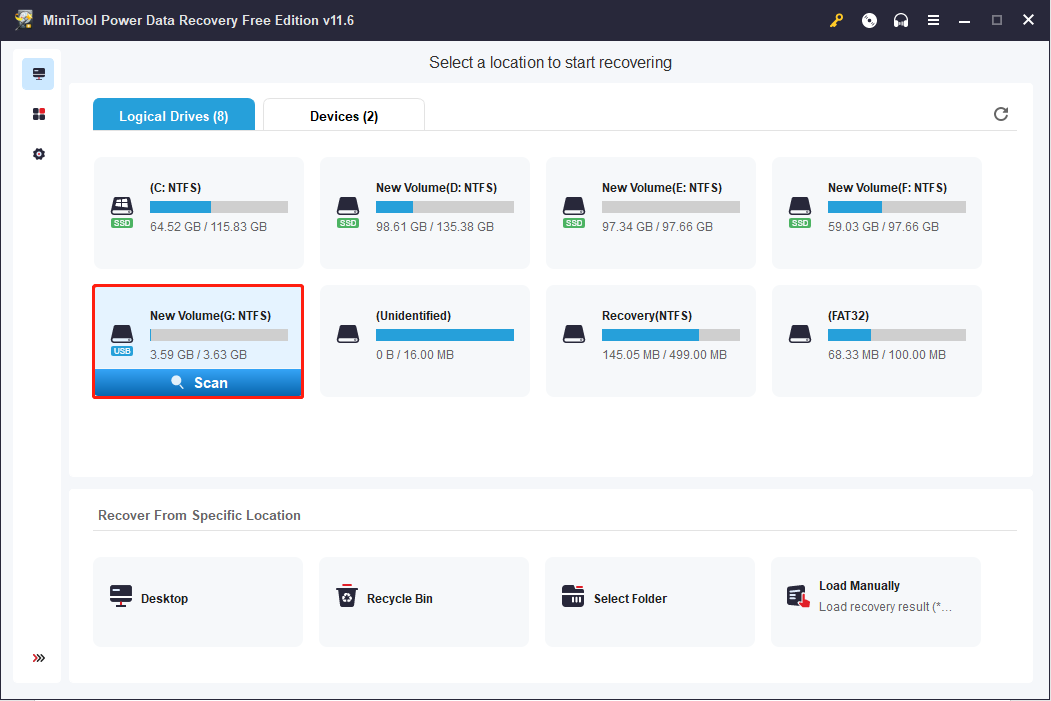Refresh the drive list
The height and width of the screenshot is (701, 1051).
coord(1000,114)
